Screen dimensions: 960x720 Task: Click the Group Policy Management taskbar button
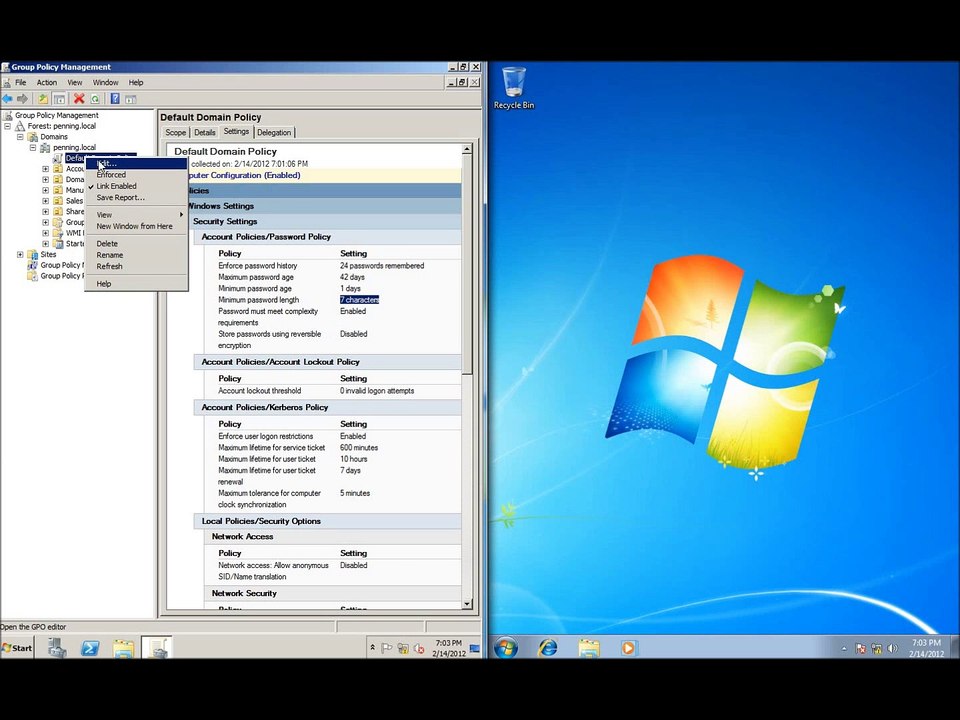[x=157, y=648]
